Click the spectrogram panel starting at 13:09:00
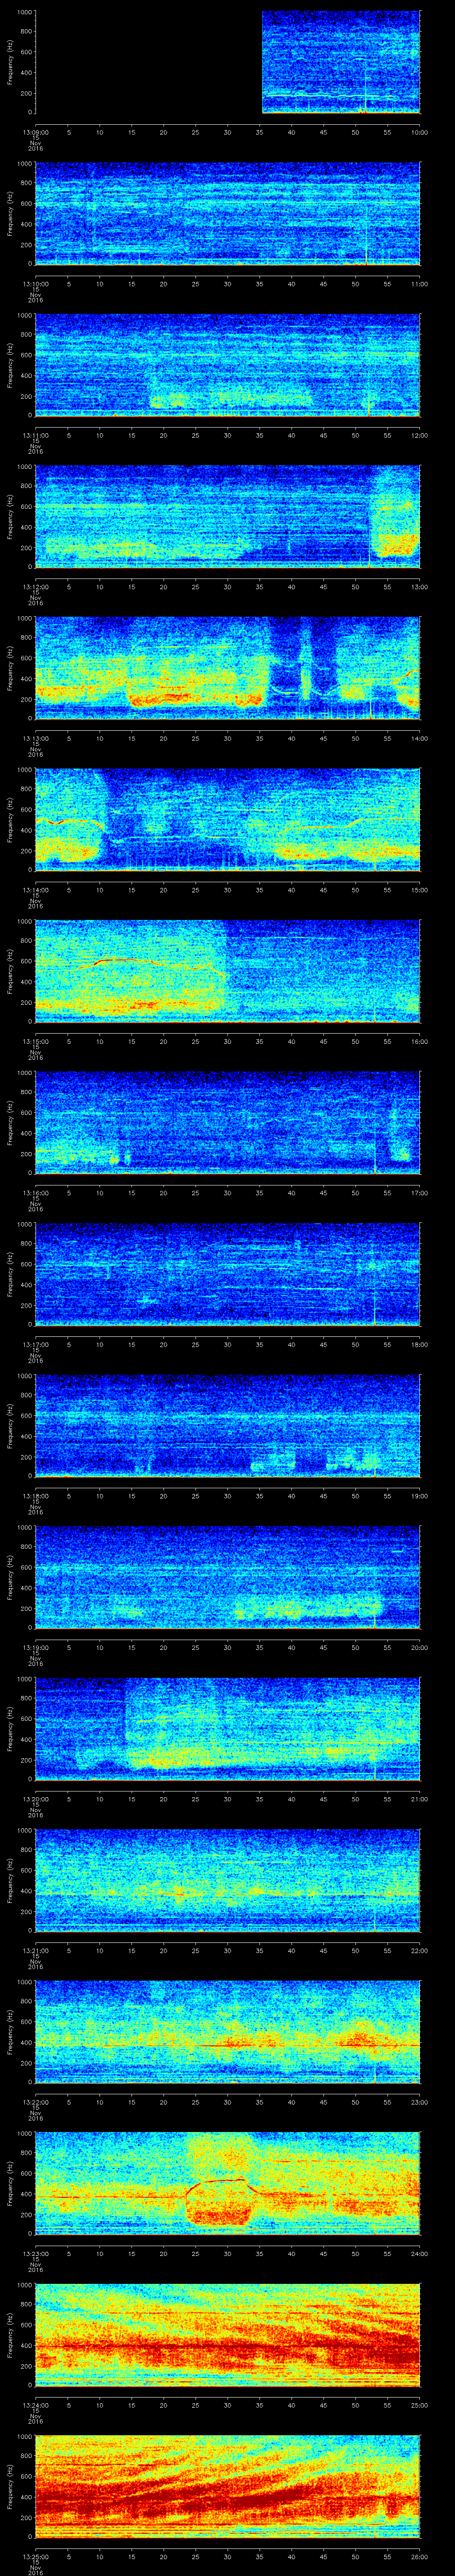The width and height of the screenshot is (455, 2576). pyautogui.click(x=227, y=62)
